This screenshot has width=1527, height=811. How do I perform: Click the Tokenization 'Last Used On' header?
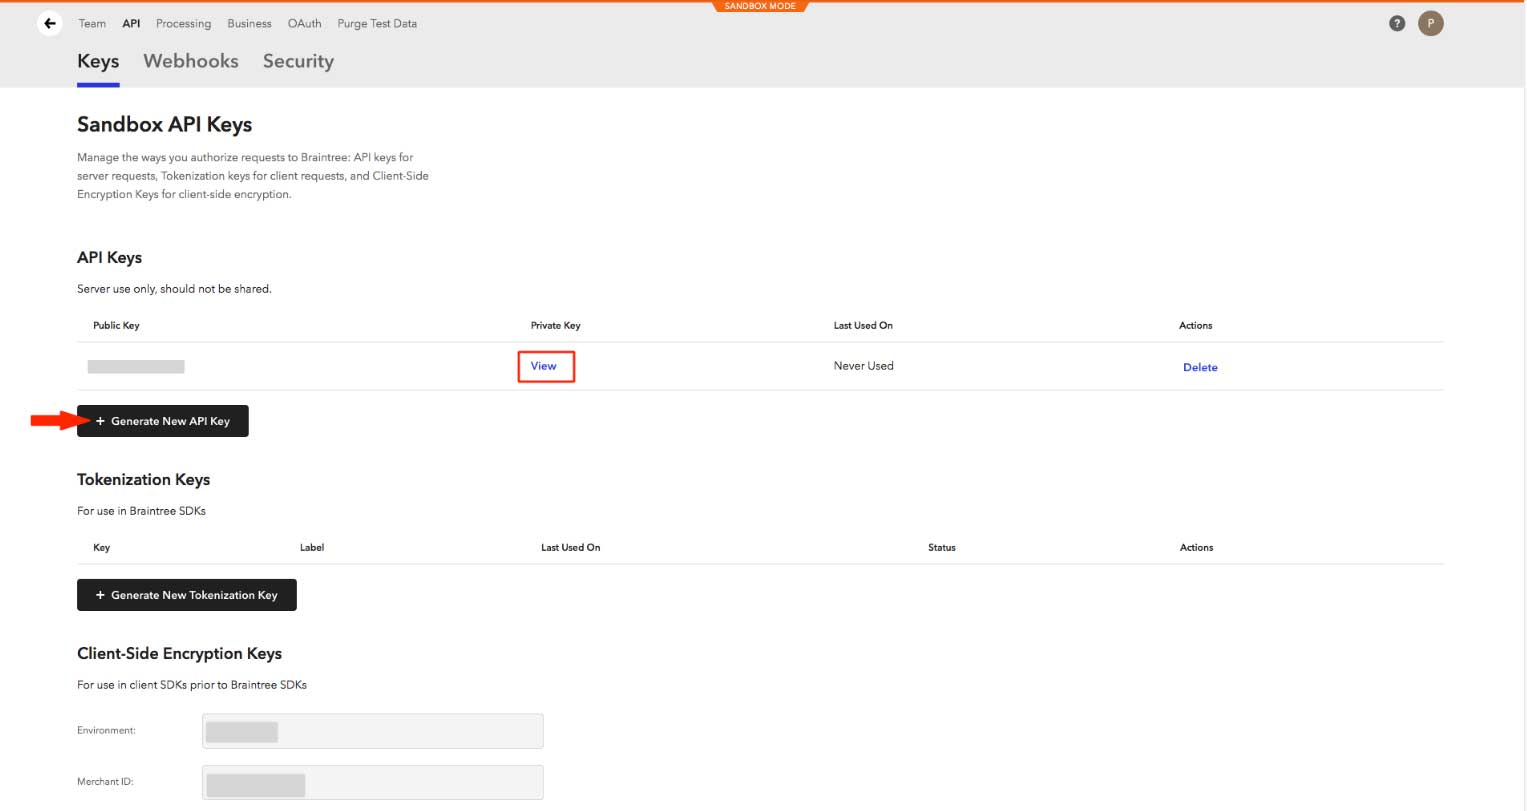tap(571, 547)
